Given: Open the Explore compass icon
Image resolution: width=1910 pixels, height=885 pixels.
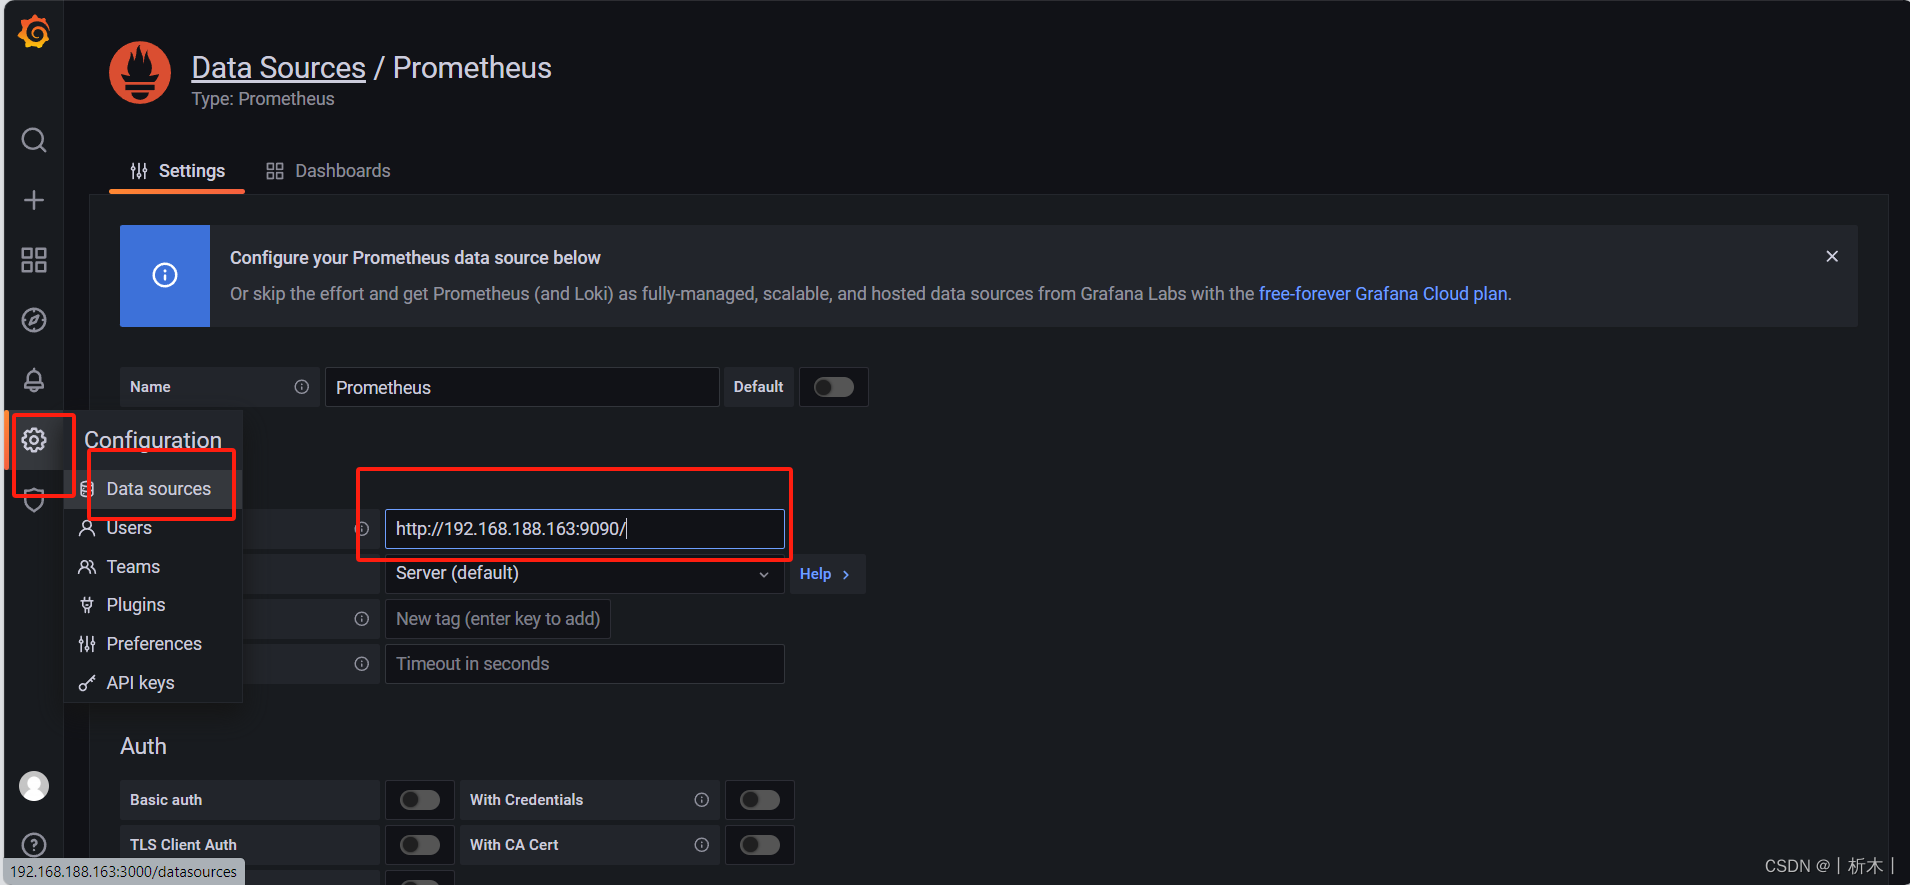Looking at the screenshot, I should click(34, 320).
